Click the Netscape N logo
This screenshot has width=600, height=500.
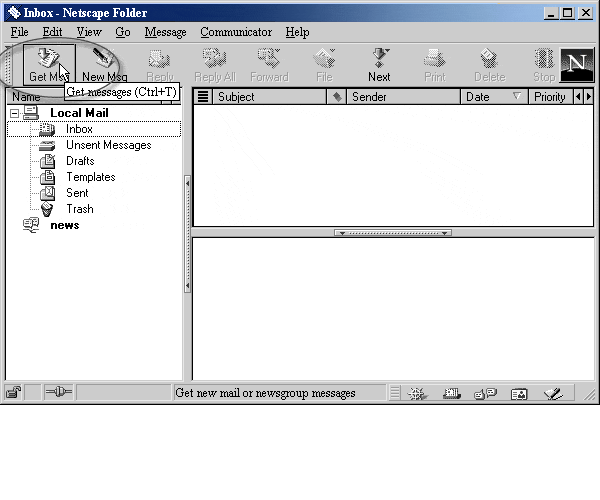[577, 65]
